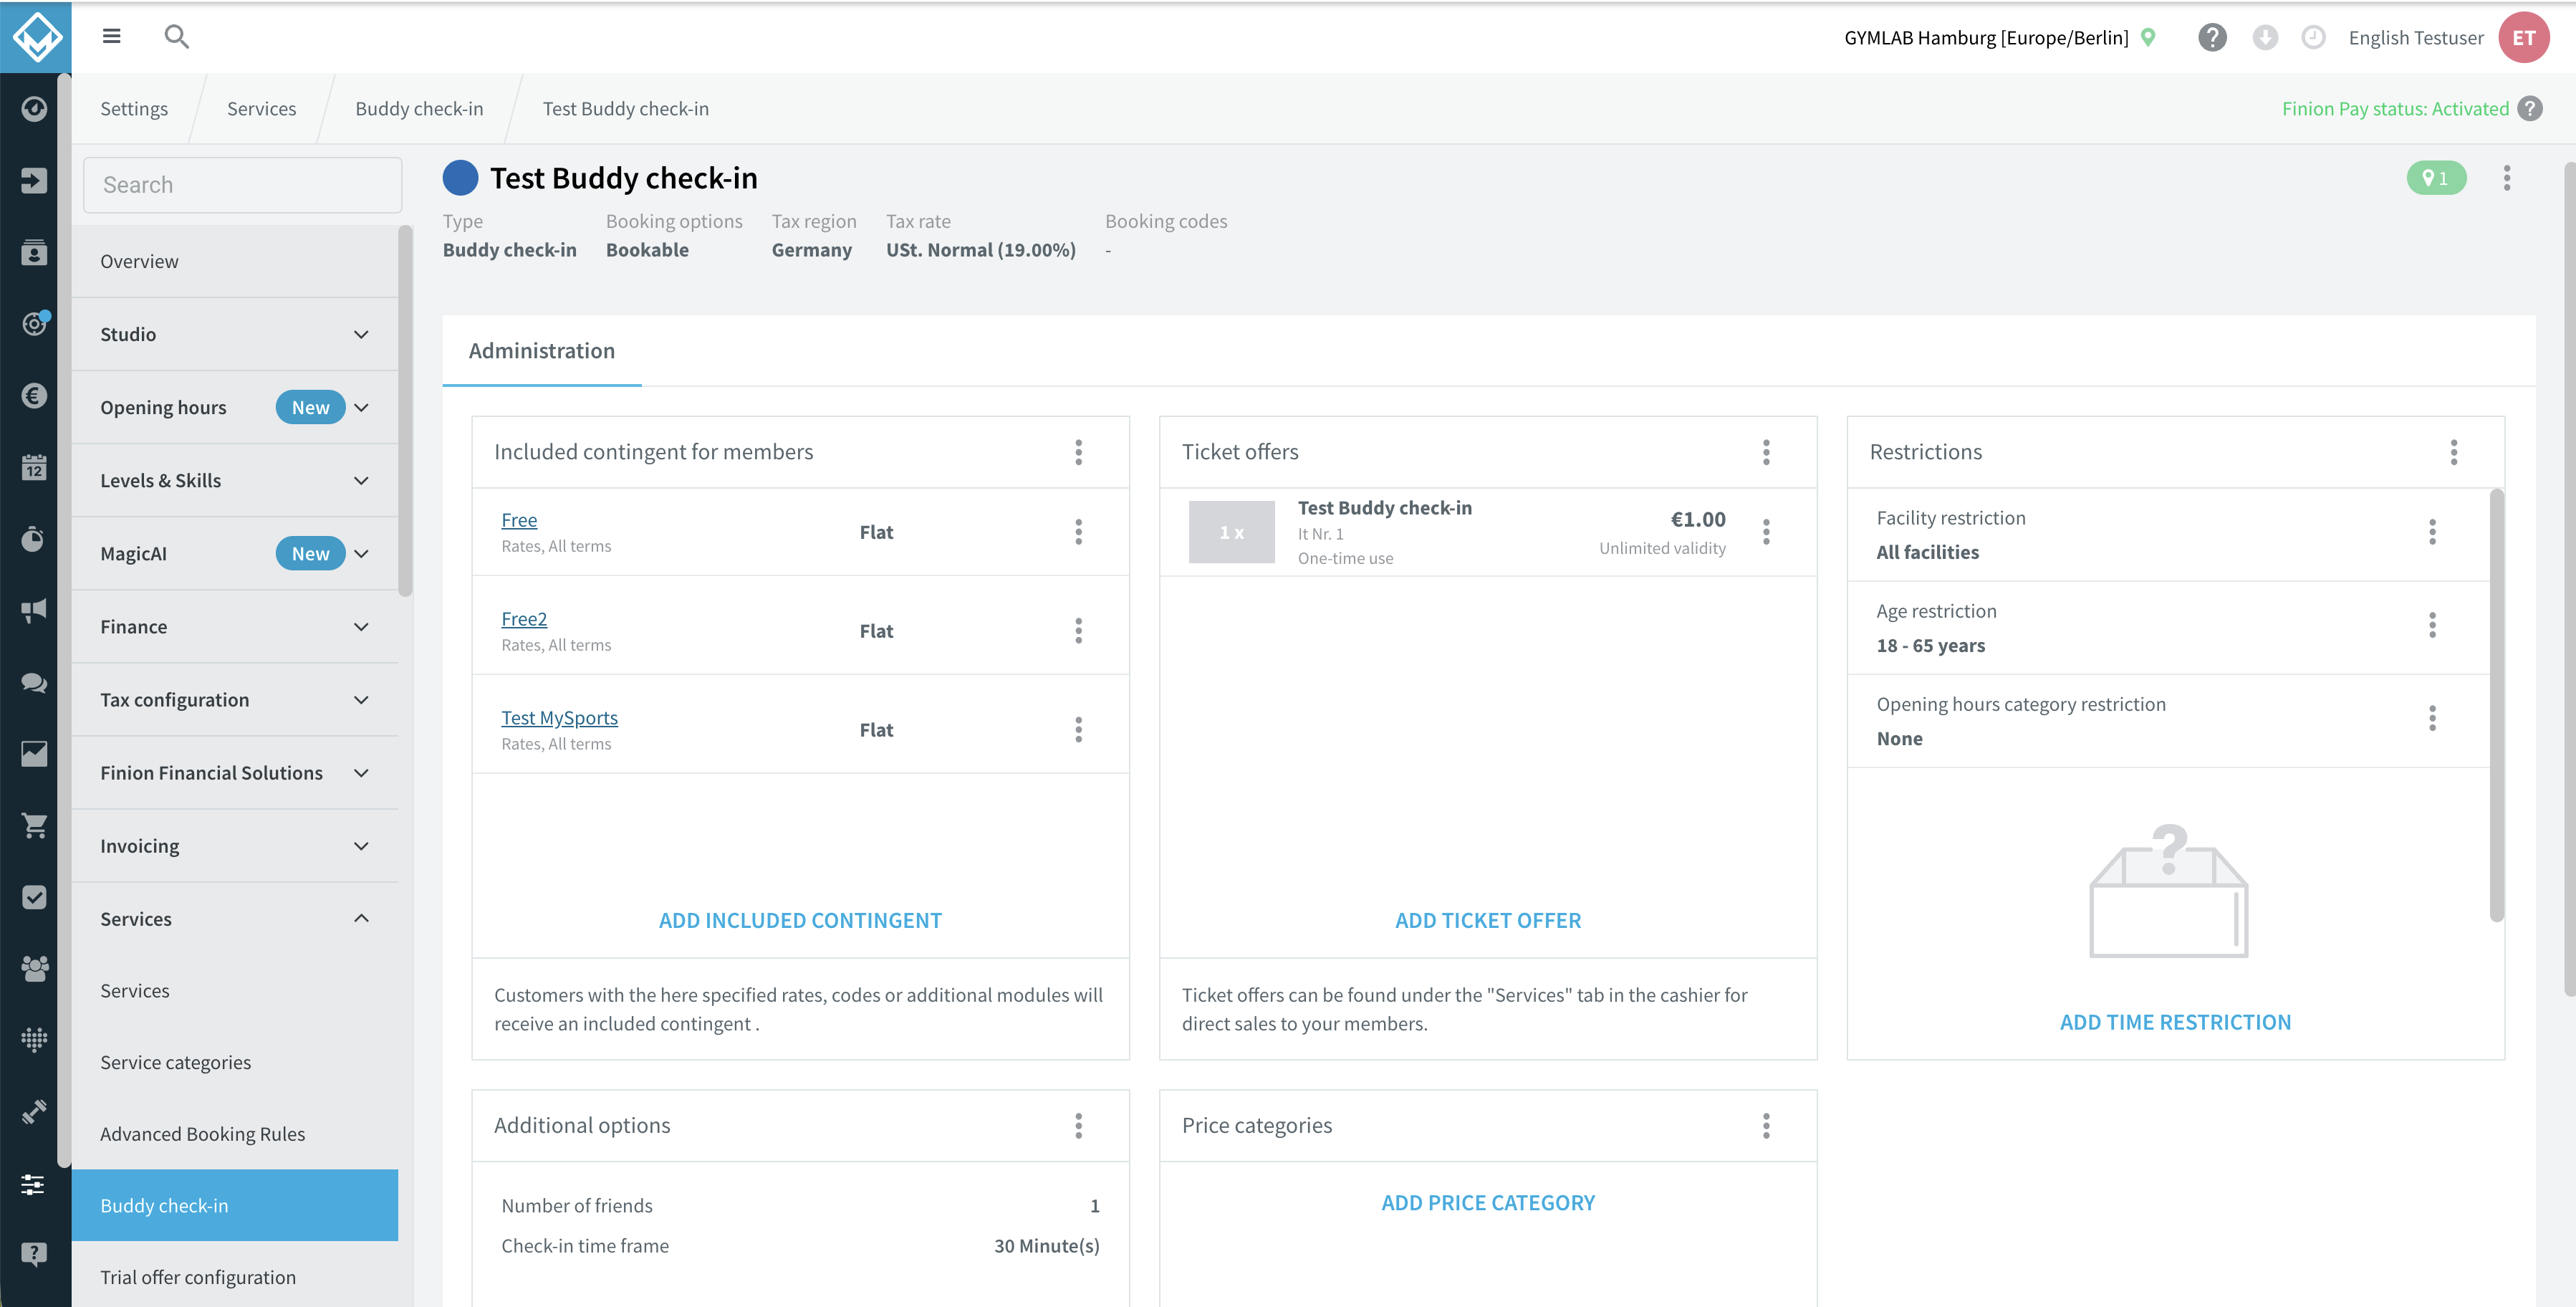Viewport: 2576px width, 1307px height.
Task: Select the Administration tab
Action: pos(542,351)
